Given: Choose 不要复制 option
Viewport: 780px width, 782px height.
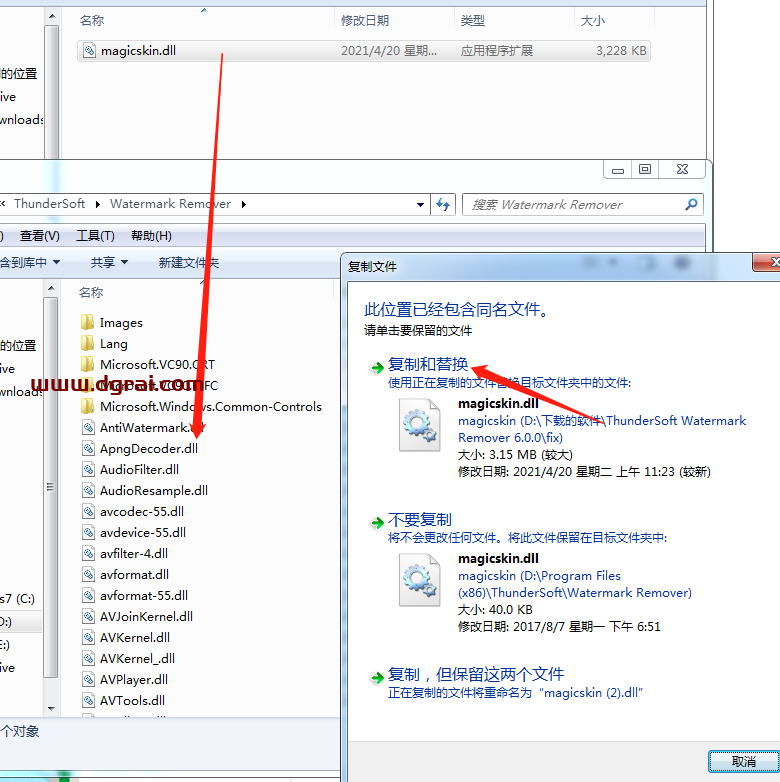Looking at the screenshot, I should 419,520.
